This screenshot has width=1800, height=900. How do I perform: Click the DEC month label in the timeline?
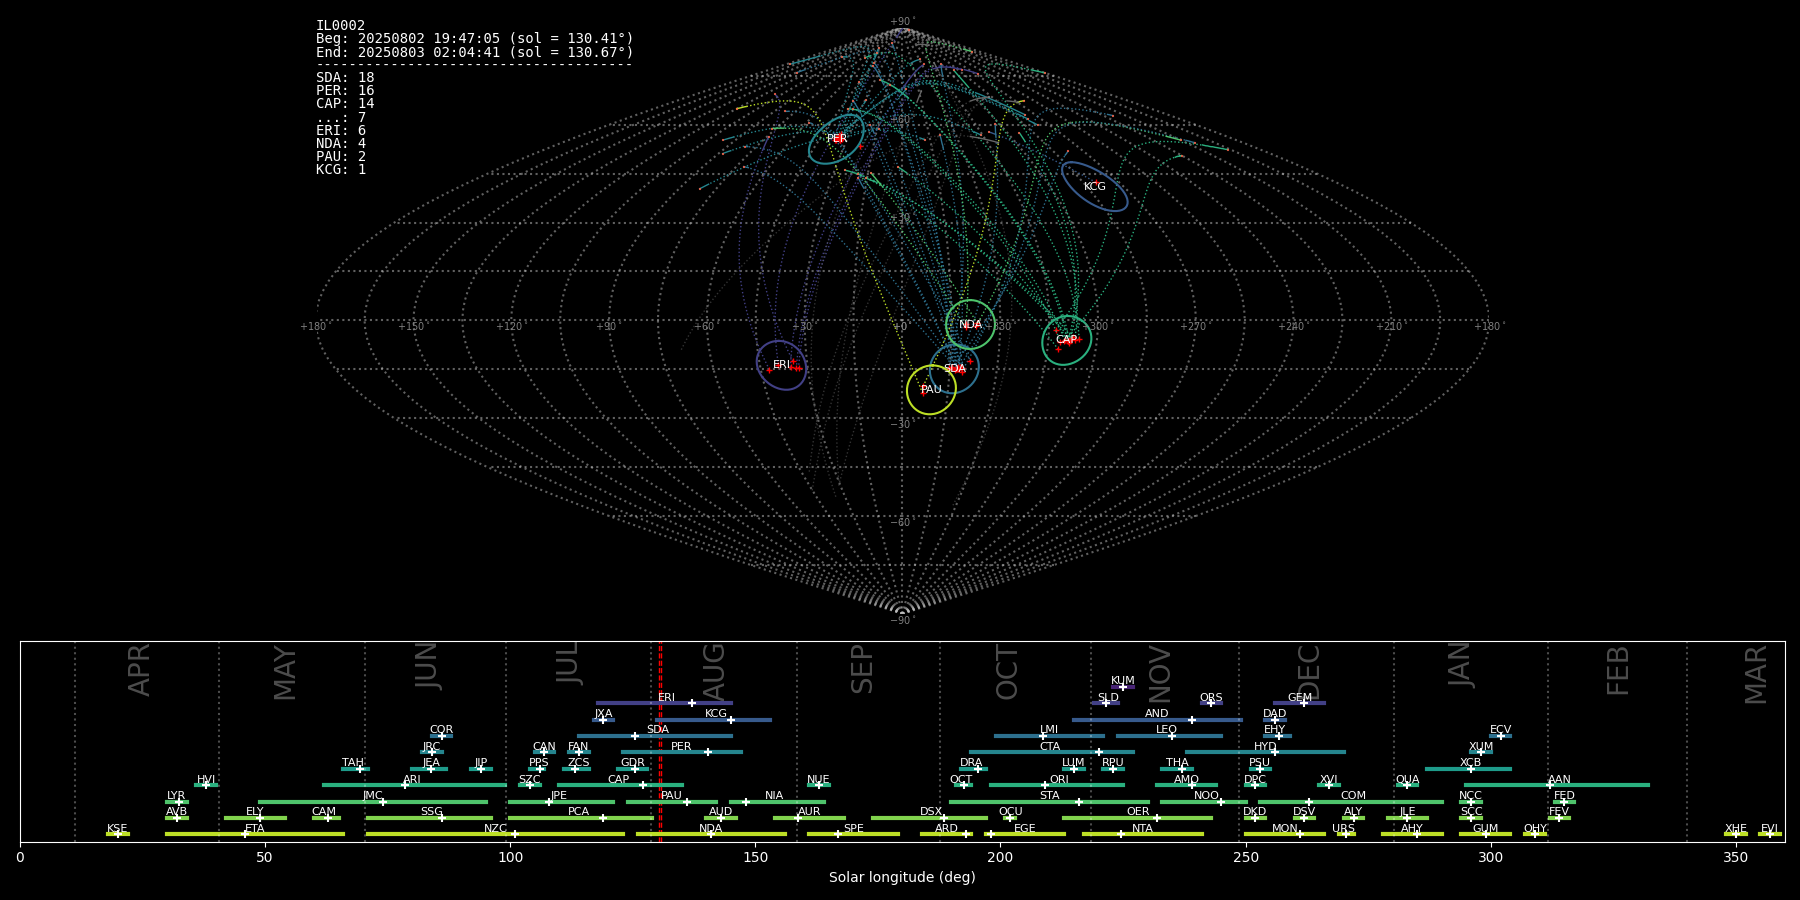coord(1309,672)
